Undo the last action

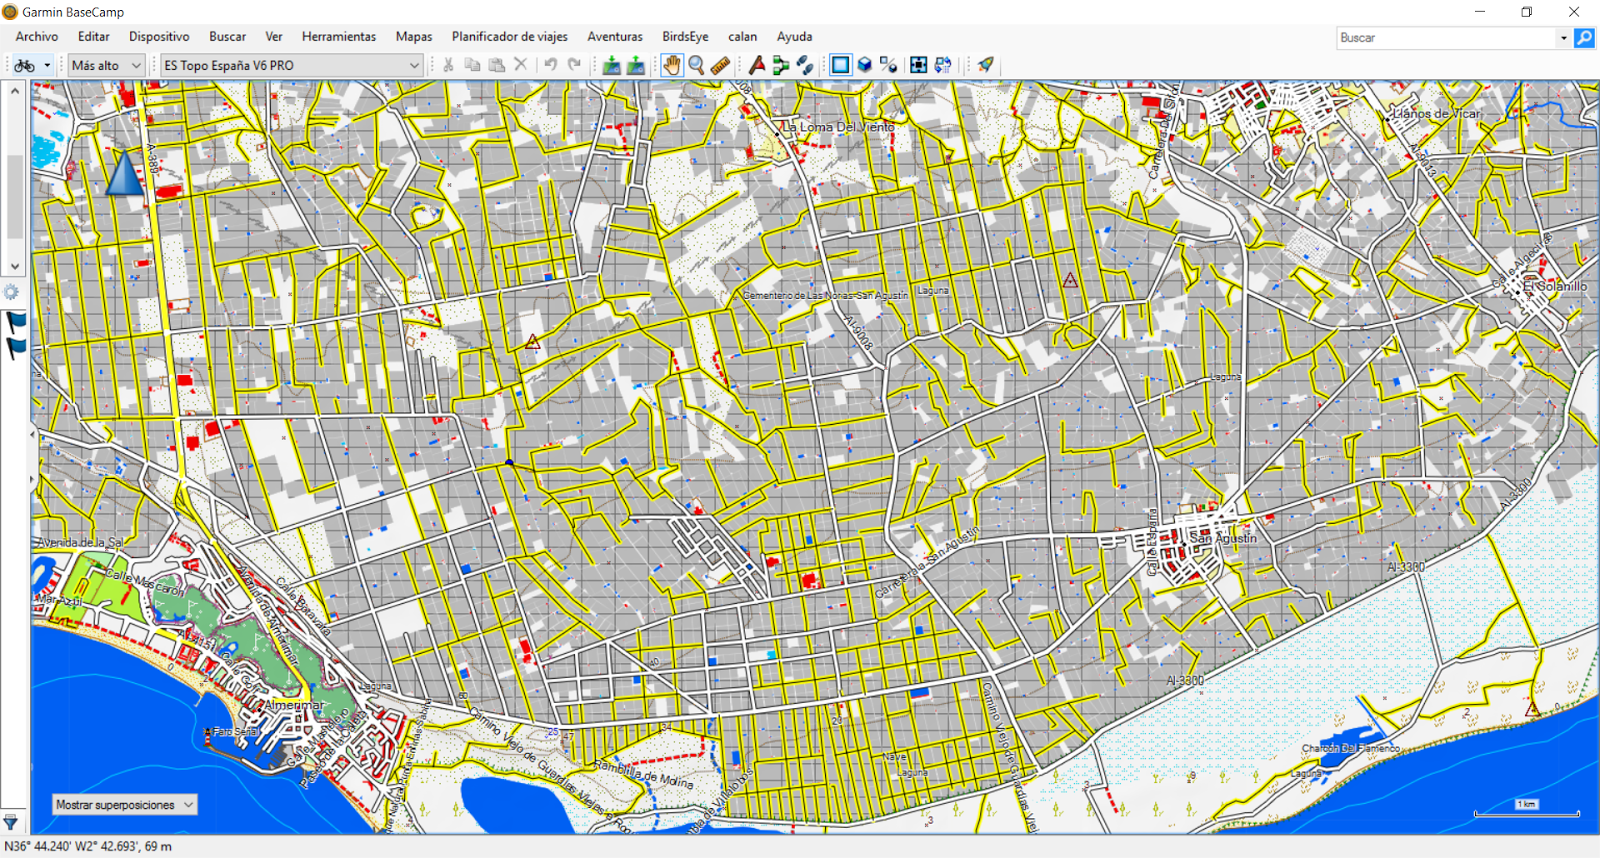(x=551, y=65)
